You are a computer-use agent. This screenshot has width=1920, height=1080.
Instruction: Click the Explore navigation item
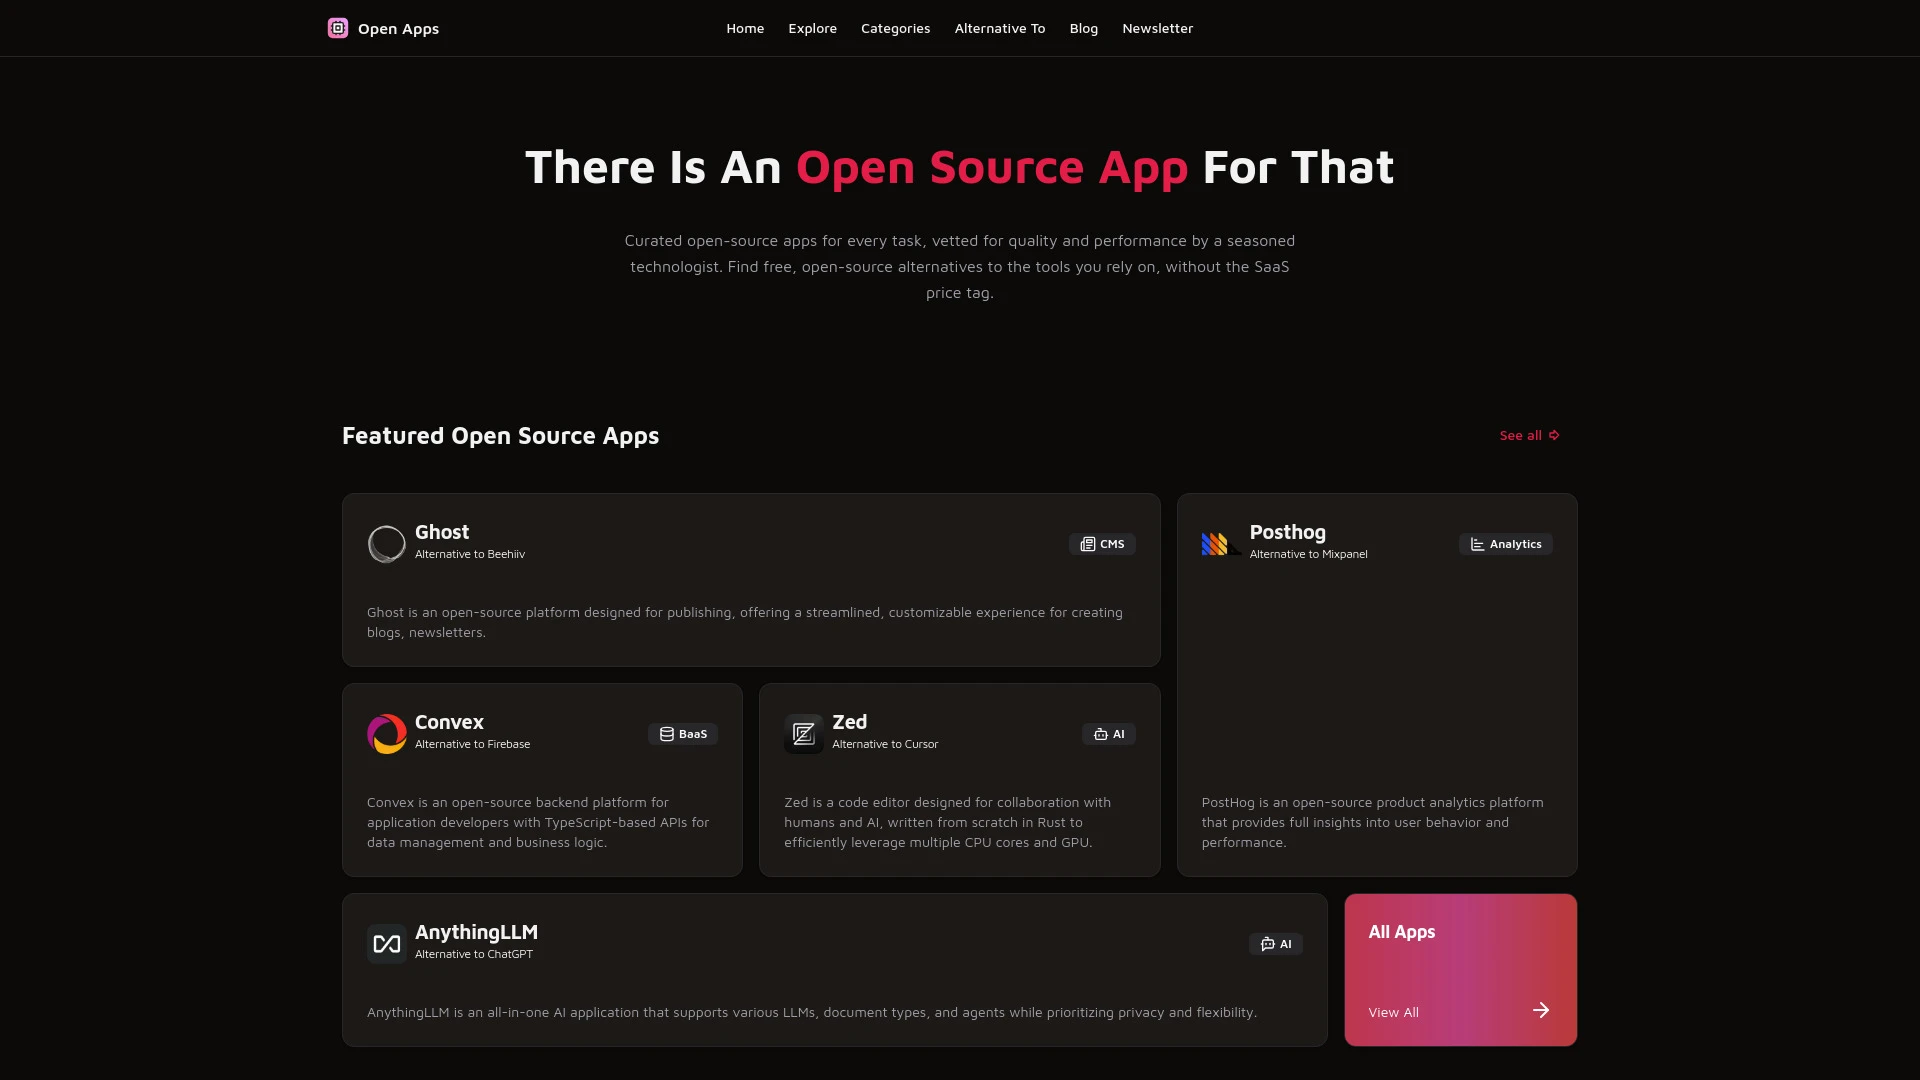point(812,28)
